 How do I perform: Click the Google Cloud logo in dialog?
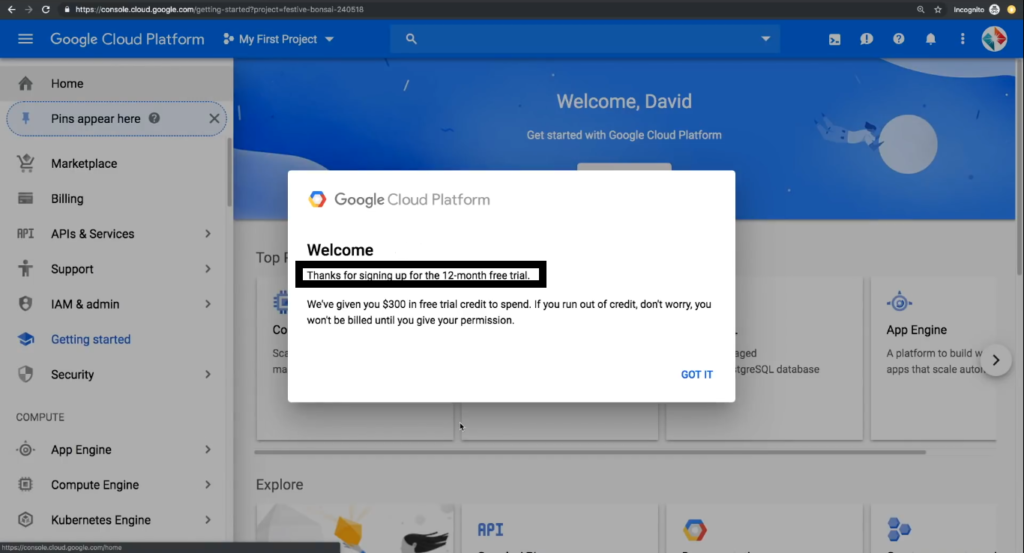pos(317,199)
